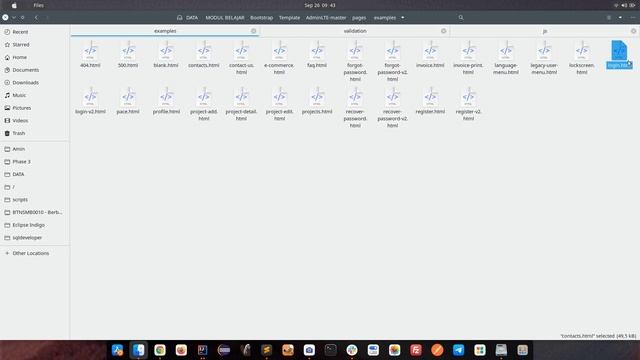Open the view options dropdown arrow

620,18
